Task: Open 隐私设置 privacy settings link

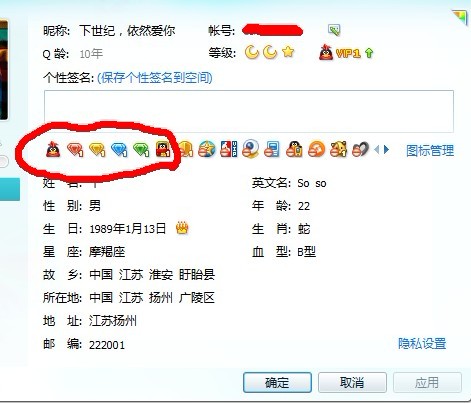Action: [422, 343]
